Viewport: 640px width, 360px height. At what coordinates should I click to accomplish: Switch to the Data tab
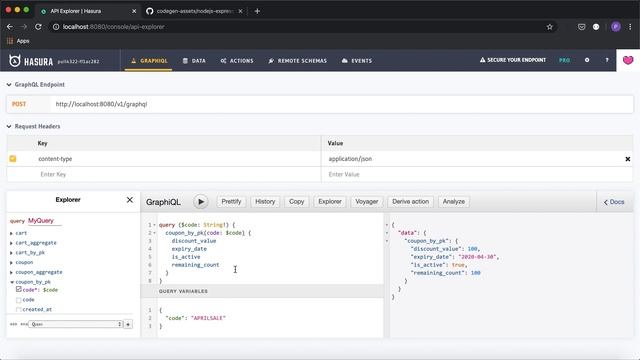(x=194, y=60)
